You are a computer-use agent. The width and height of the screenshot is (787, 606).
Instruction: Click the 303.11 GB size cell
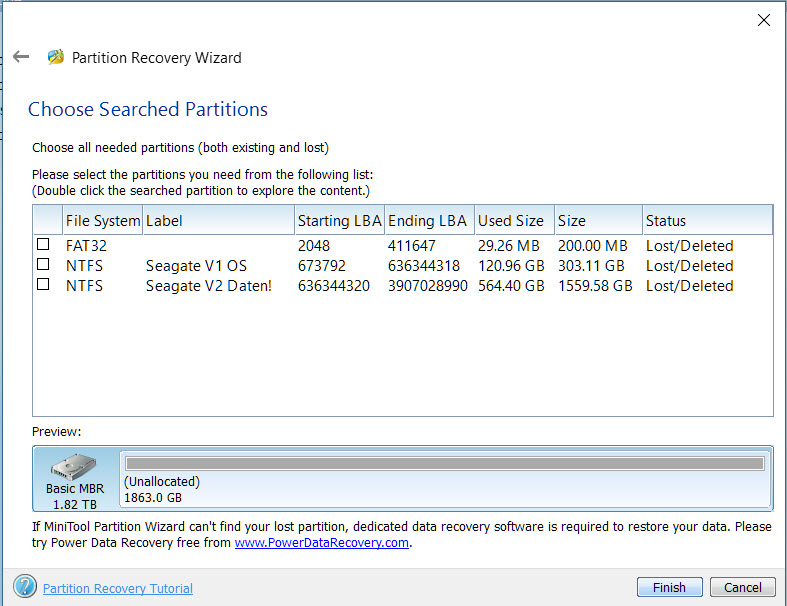click(591, 266)
